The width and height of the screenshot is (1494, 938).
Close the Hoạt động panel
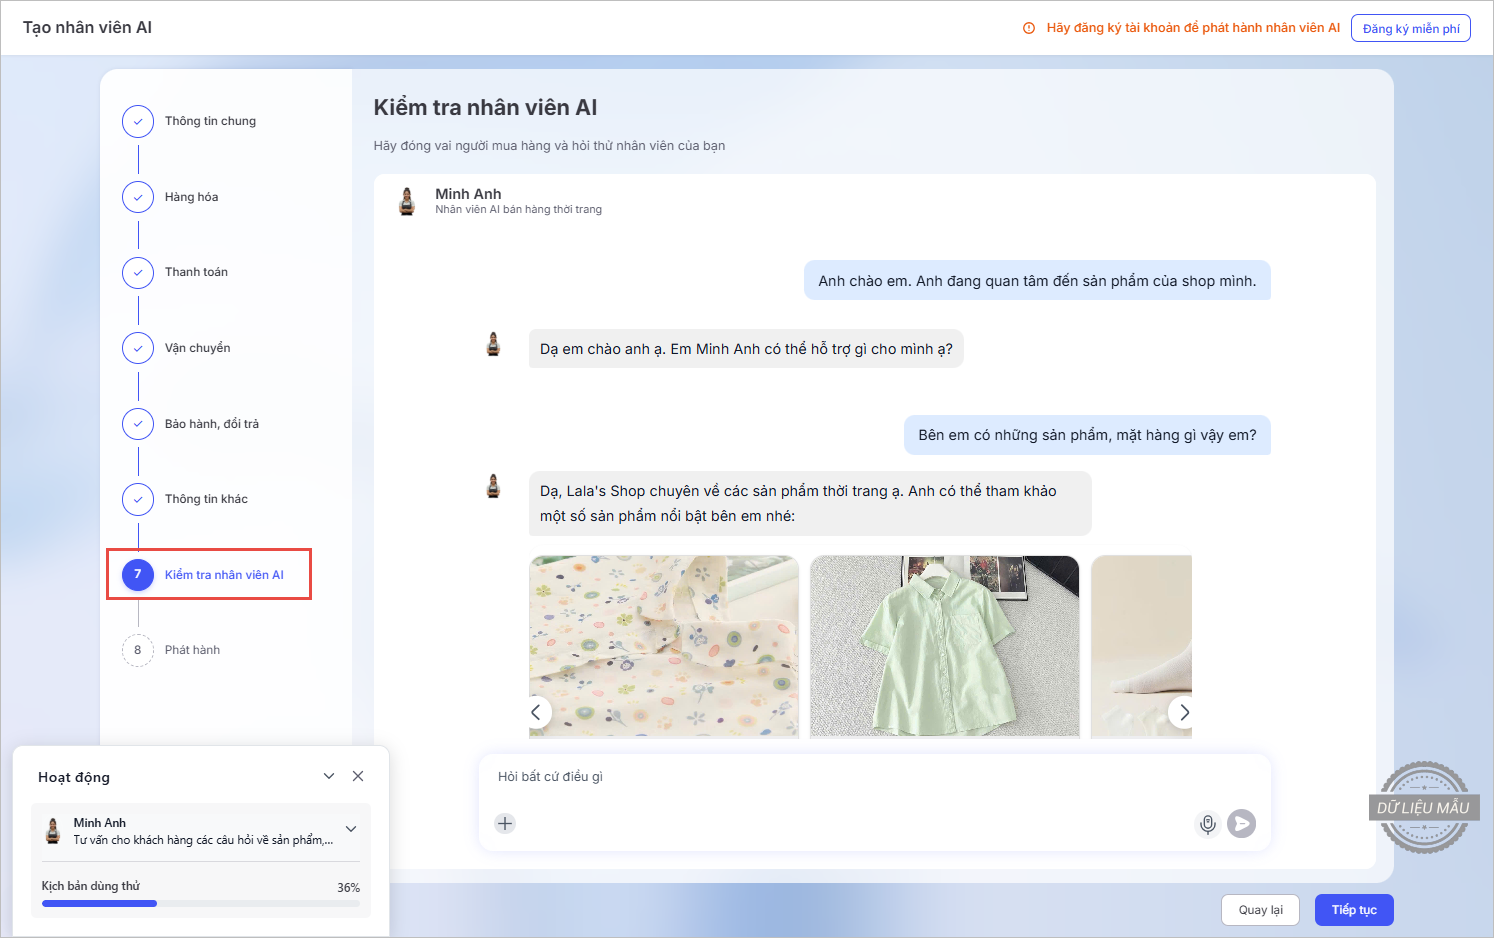point(358,777)
